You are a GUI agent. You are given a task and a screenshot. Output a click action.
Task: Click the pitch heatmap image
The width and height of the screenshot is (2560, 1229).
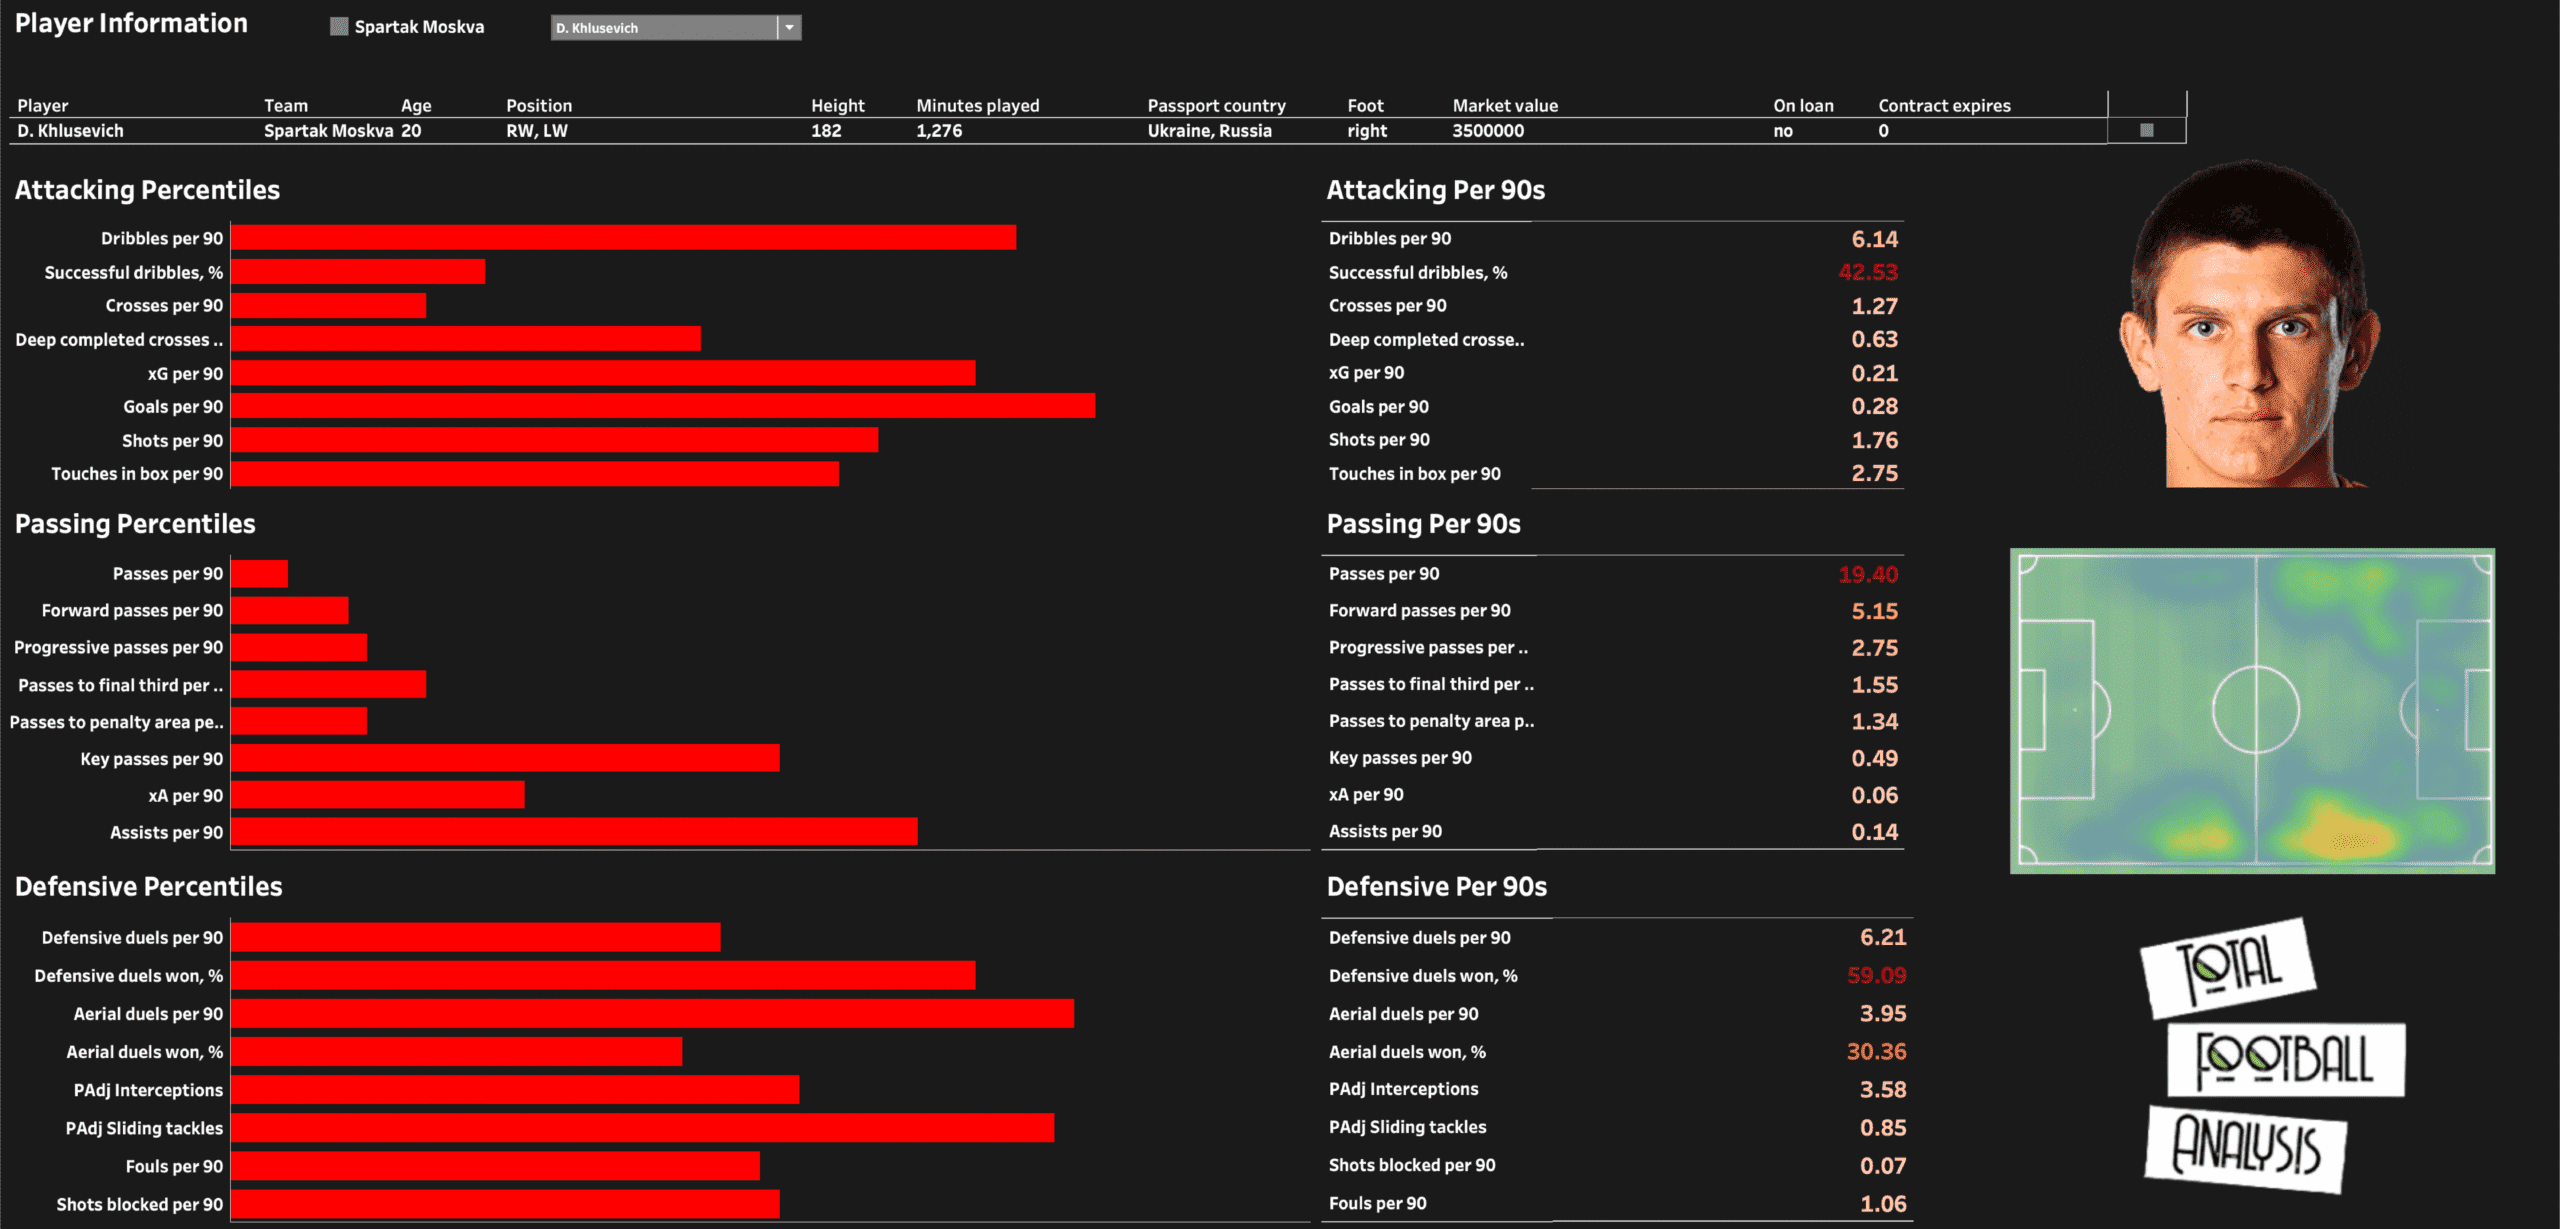pos(2252,710)
